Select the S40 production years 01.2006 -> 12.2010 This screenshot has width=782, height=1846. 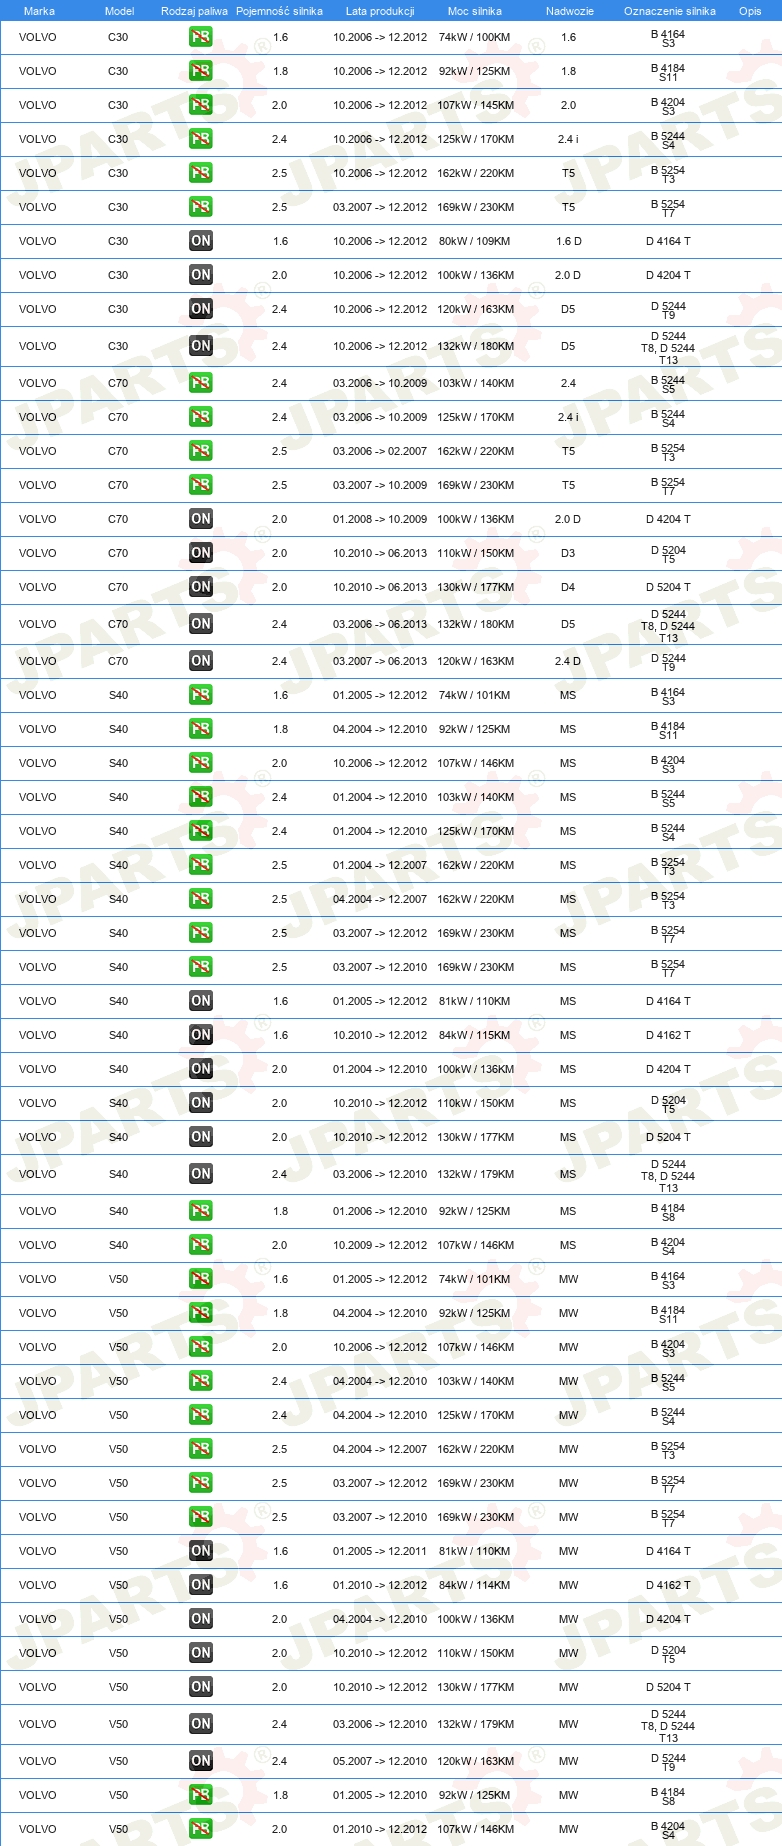click(x=380, y=1211)
